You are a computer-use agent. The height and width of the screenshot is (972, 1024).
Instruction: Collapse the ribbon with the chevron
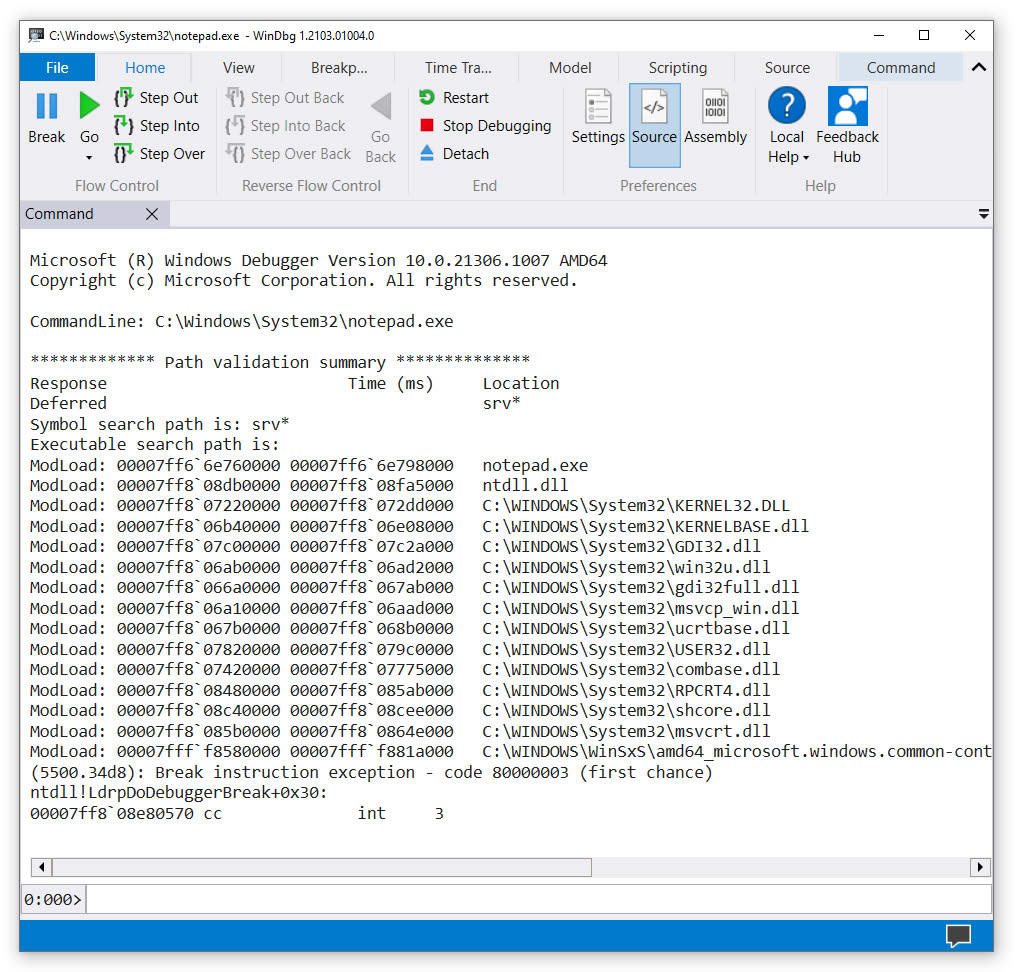pyautogui.click(x=978, y=68)
